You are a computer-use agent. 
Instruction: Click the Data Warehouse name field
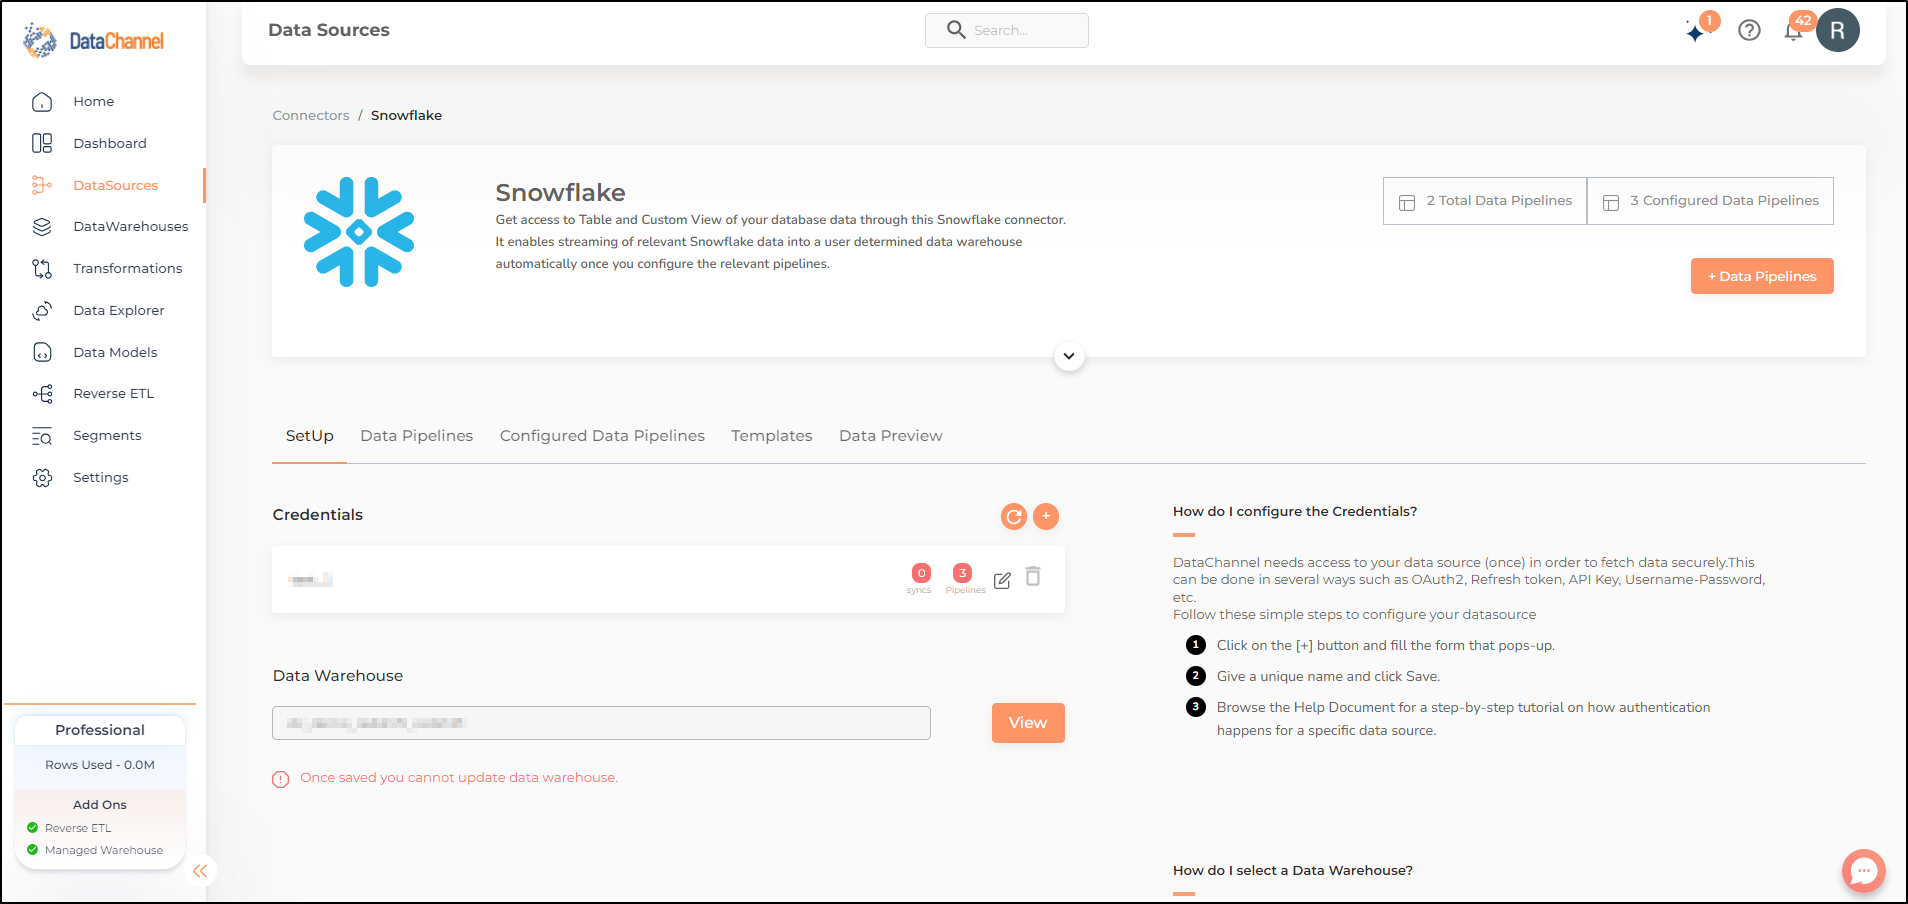click(x=601, y=723)
